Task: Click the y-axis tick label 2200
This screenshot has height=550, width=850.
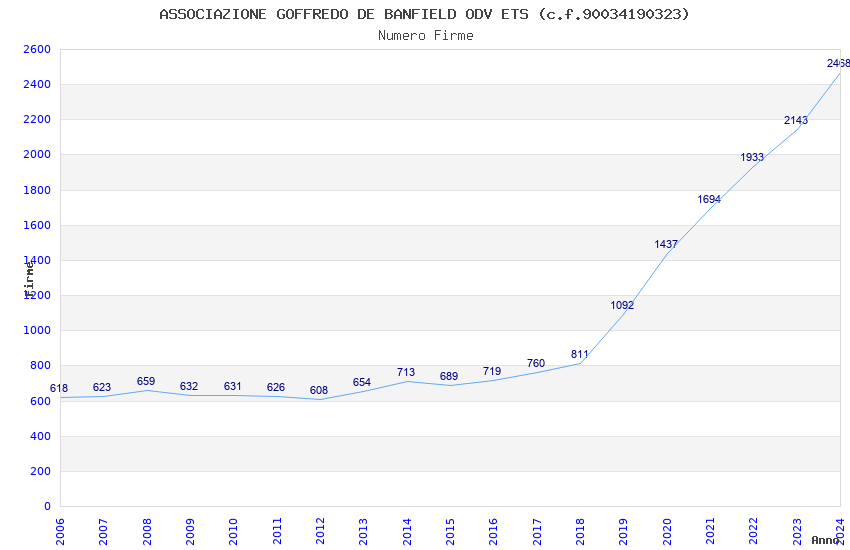Action: pos(37,120)
